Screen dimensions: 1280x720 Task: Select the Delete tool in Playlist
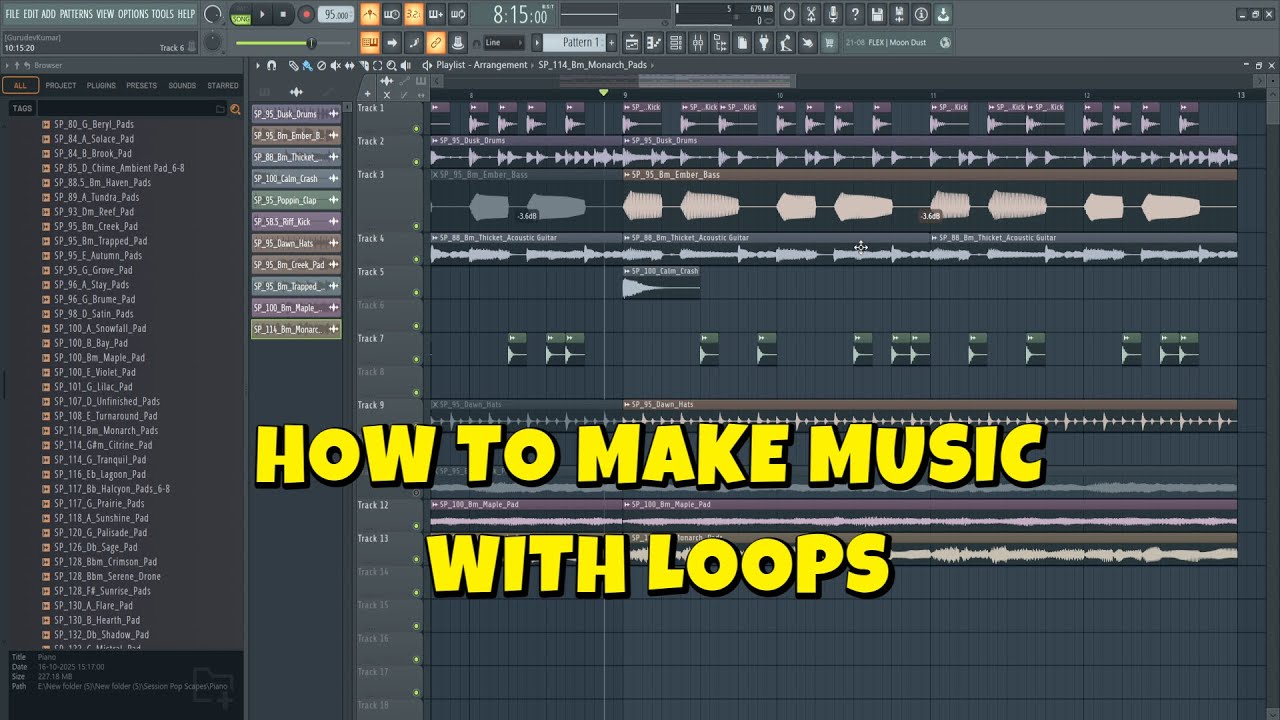[x=321, y=65]
